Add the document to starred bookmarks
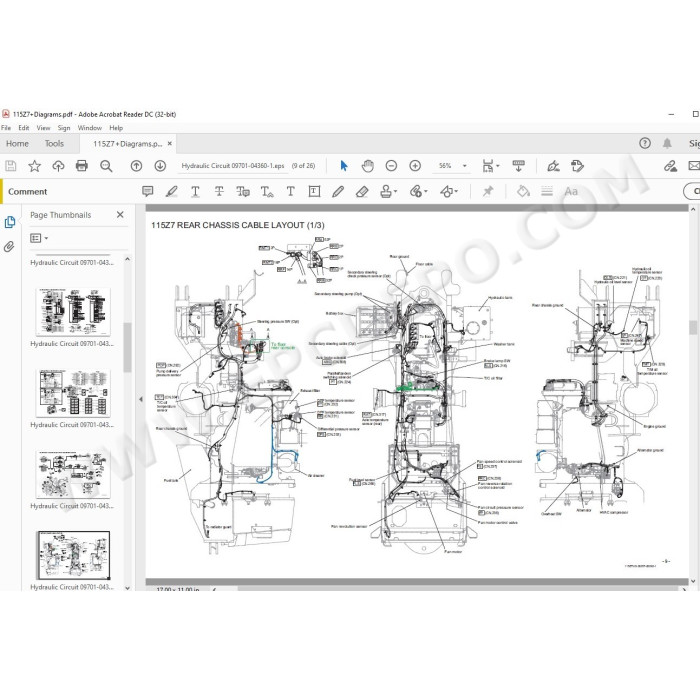This screenshot has width=700, height=700. [34, 166]
